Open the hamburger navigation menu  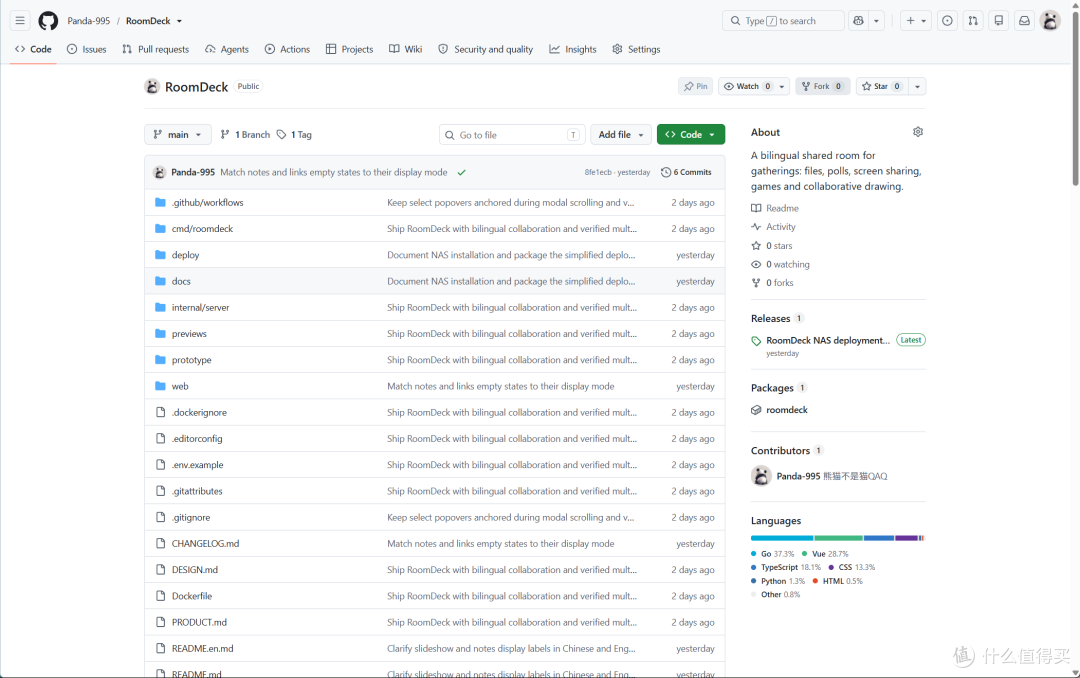pos(20,21)
